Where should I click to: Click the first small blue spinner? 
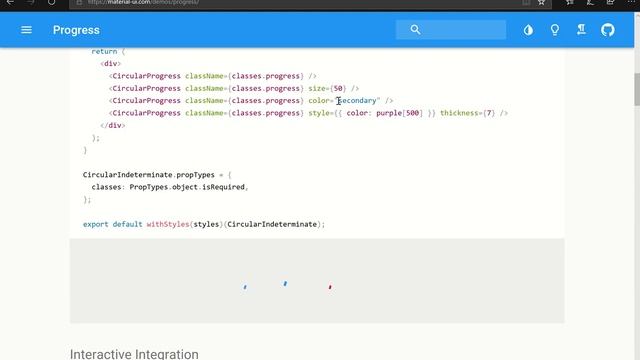[245, 287]
